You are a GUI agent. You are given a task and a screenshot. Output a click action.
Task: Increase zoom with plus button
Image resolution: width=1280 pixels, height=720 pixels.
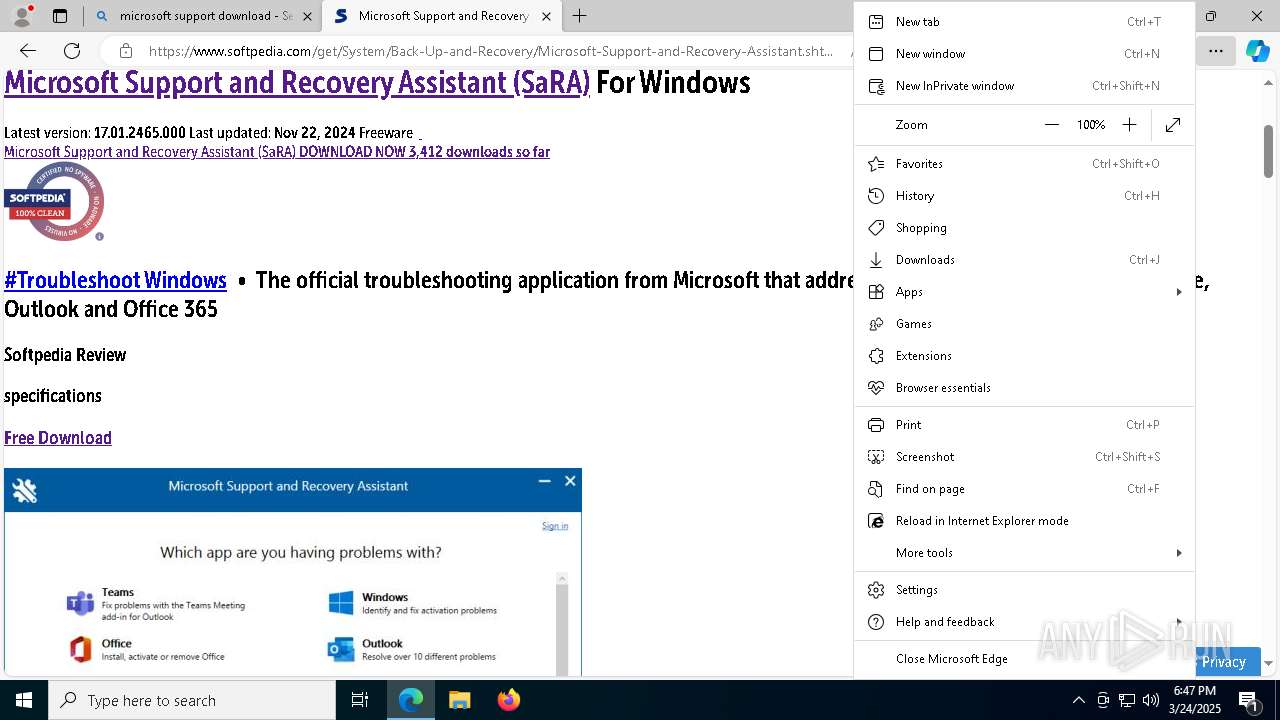coord(1129,125)
